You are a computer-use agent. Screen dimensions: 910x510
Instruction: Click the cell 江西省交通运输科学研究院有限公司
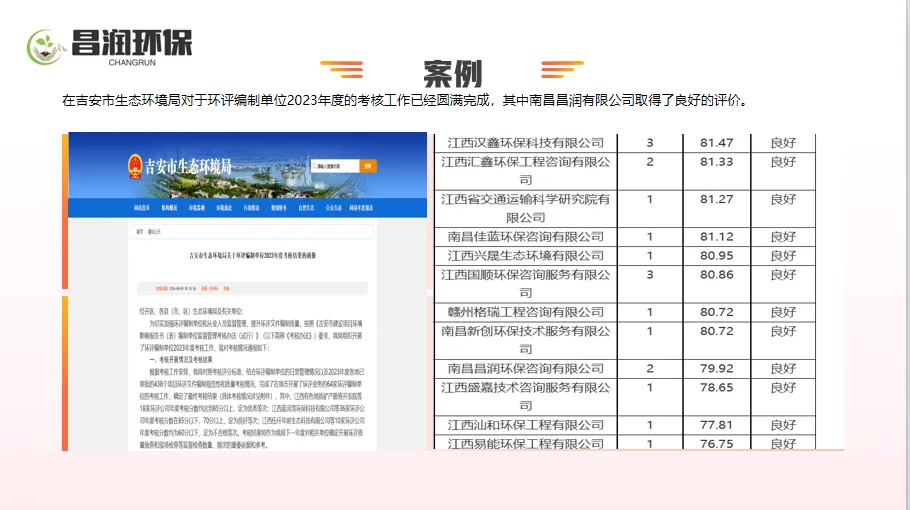pyautogui.click(x=526, y=208)
